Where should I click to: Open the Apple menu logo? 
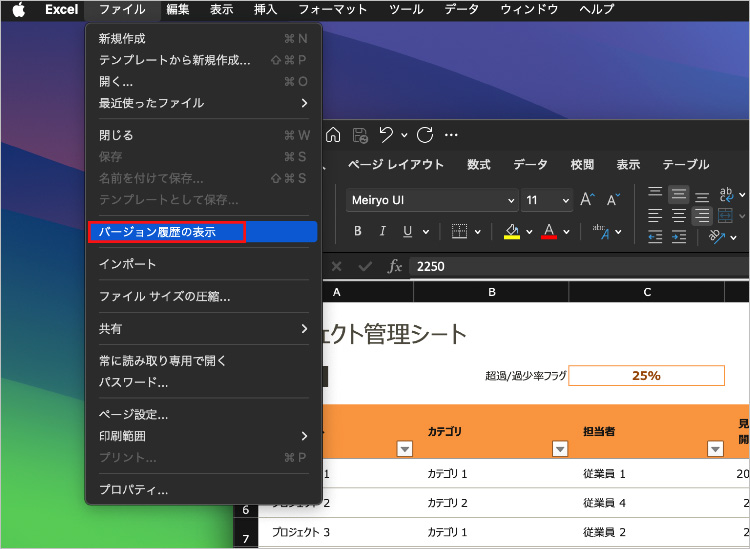click(19, 10)
